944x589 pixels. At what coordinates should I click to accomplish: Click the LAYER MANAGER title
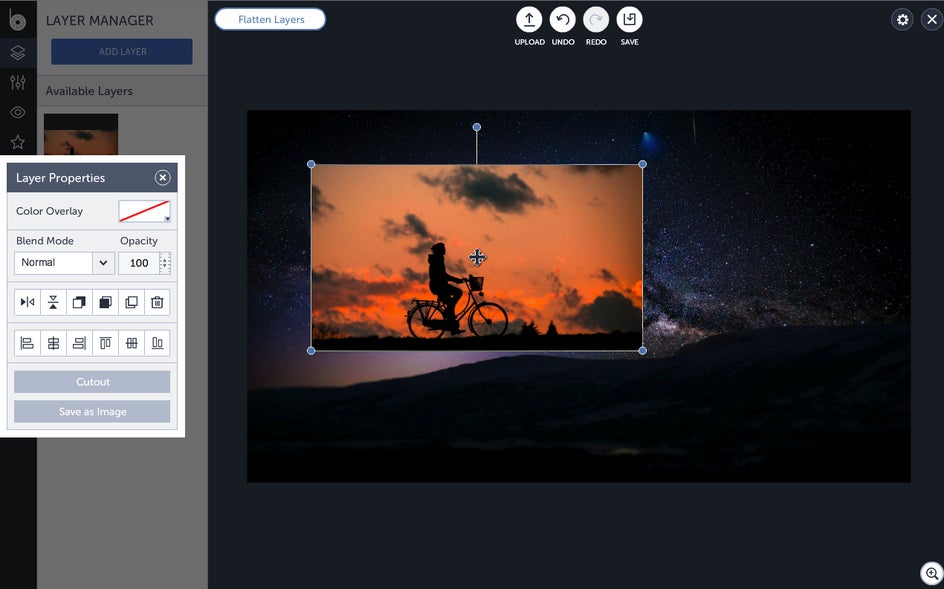100,20
